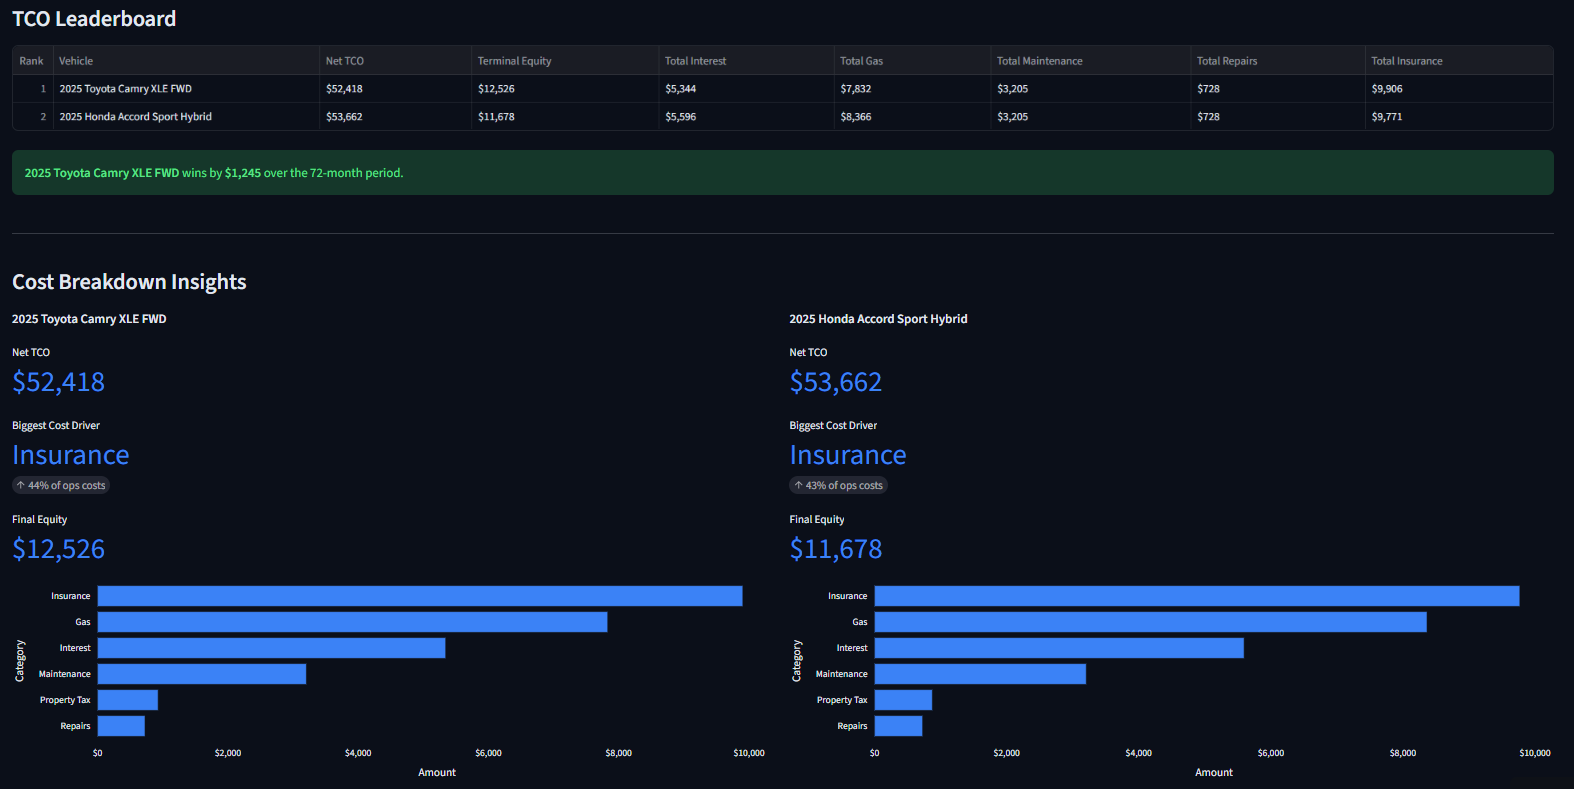Click the Rank column header
The height and width of the screenshot is (789, 1574).
(33, 61)
